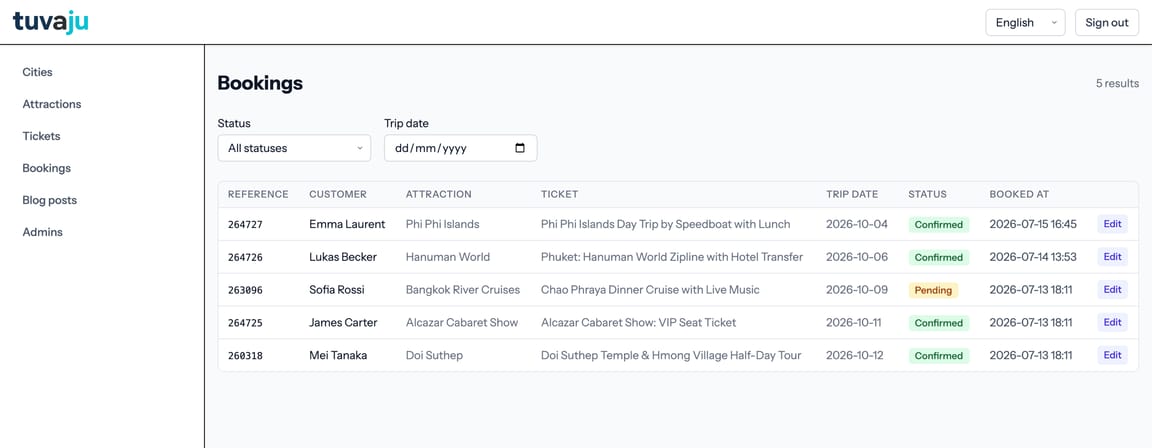Click the 5 results count

(x=1117, y=84)
